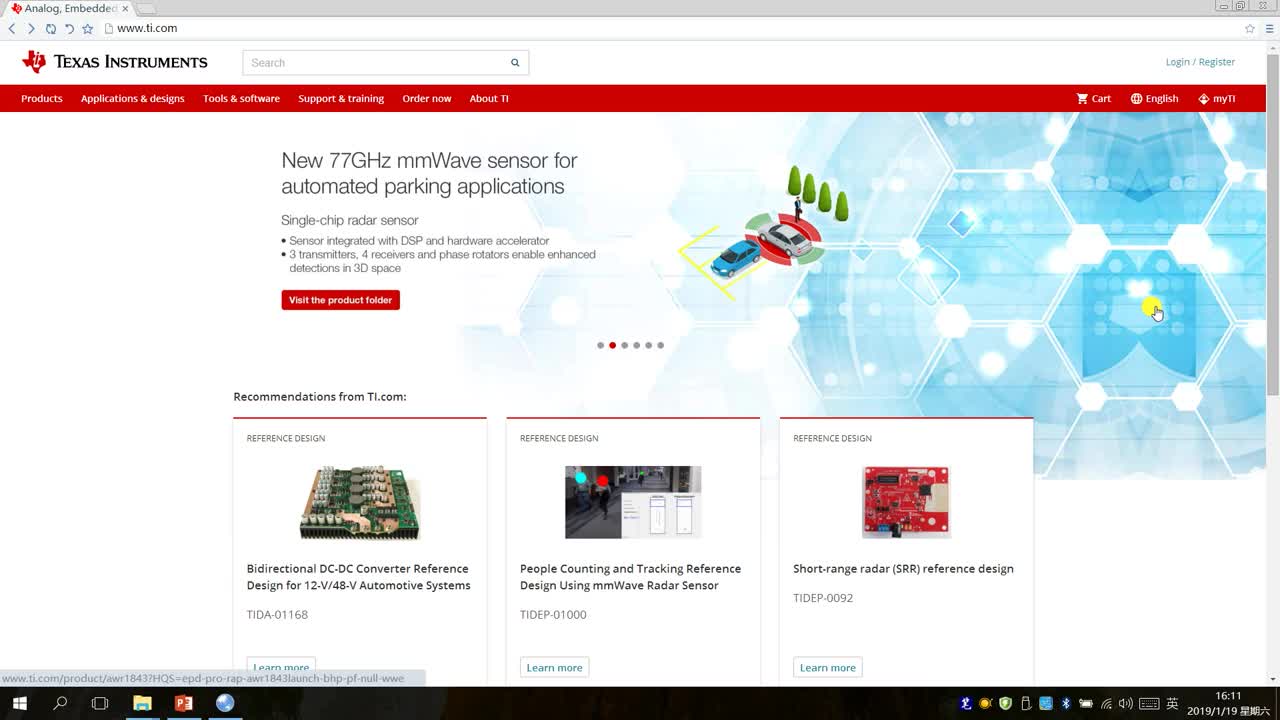
Task: Open the myTI account menu
Action: click(x=1217, y=99)
